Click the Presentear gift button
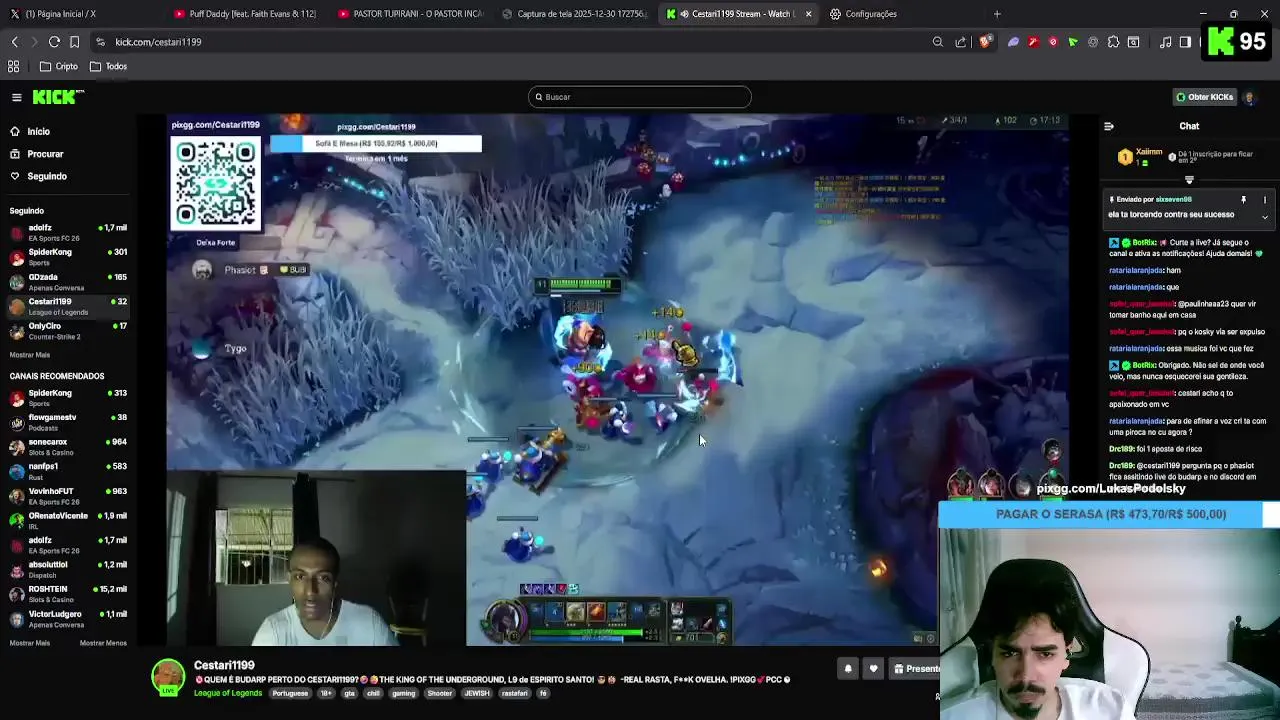Viewport: 1280px width, 720px height. [916, 669]
